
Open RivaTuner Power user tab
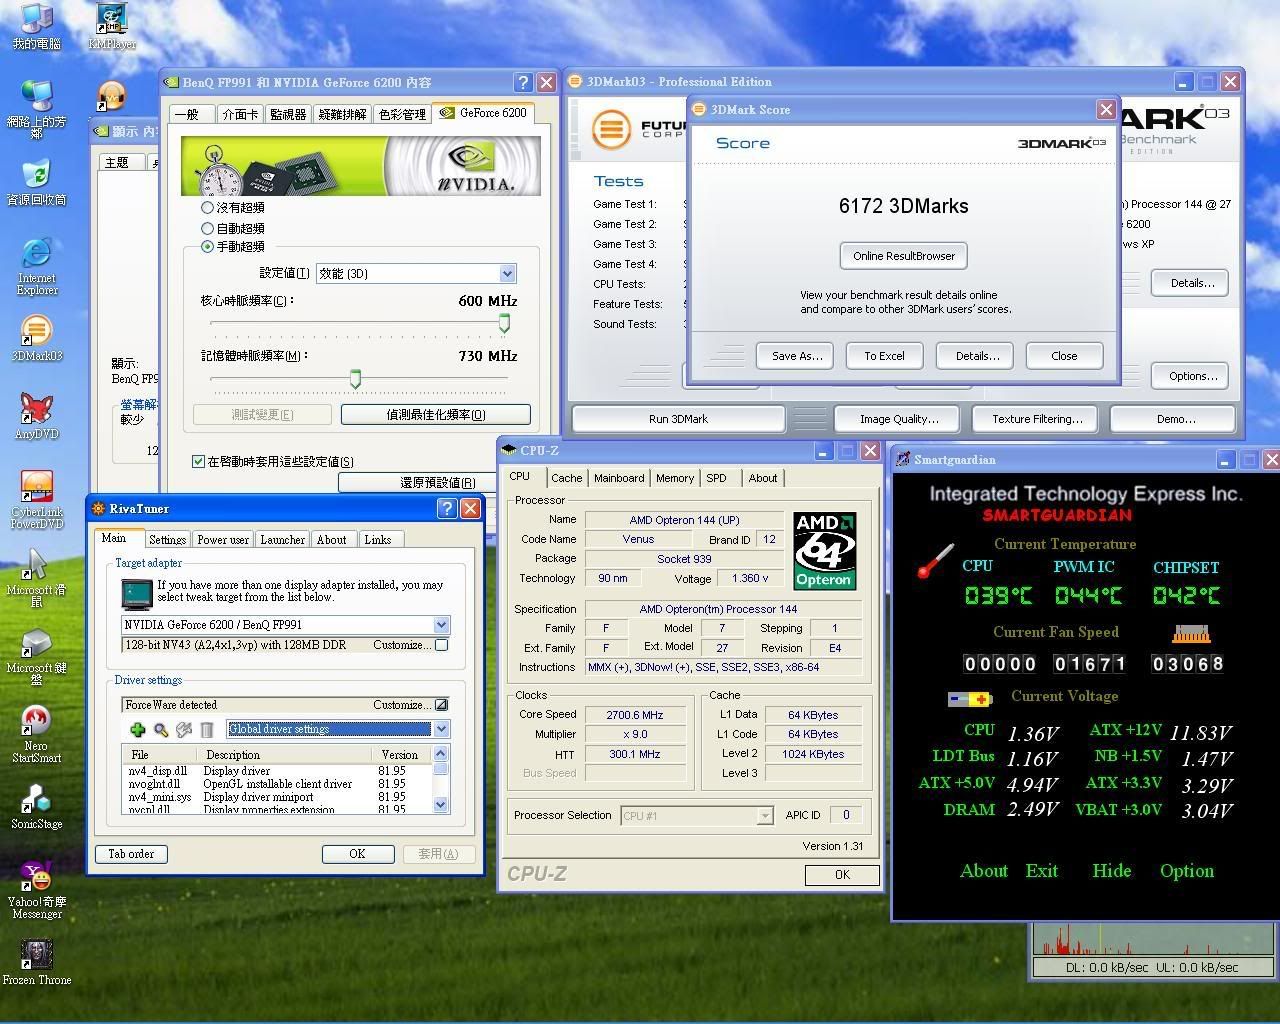point(223,539)
